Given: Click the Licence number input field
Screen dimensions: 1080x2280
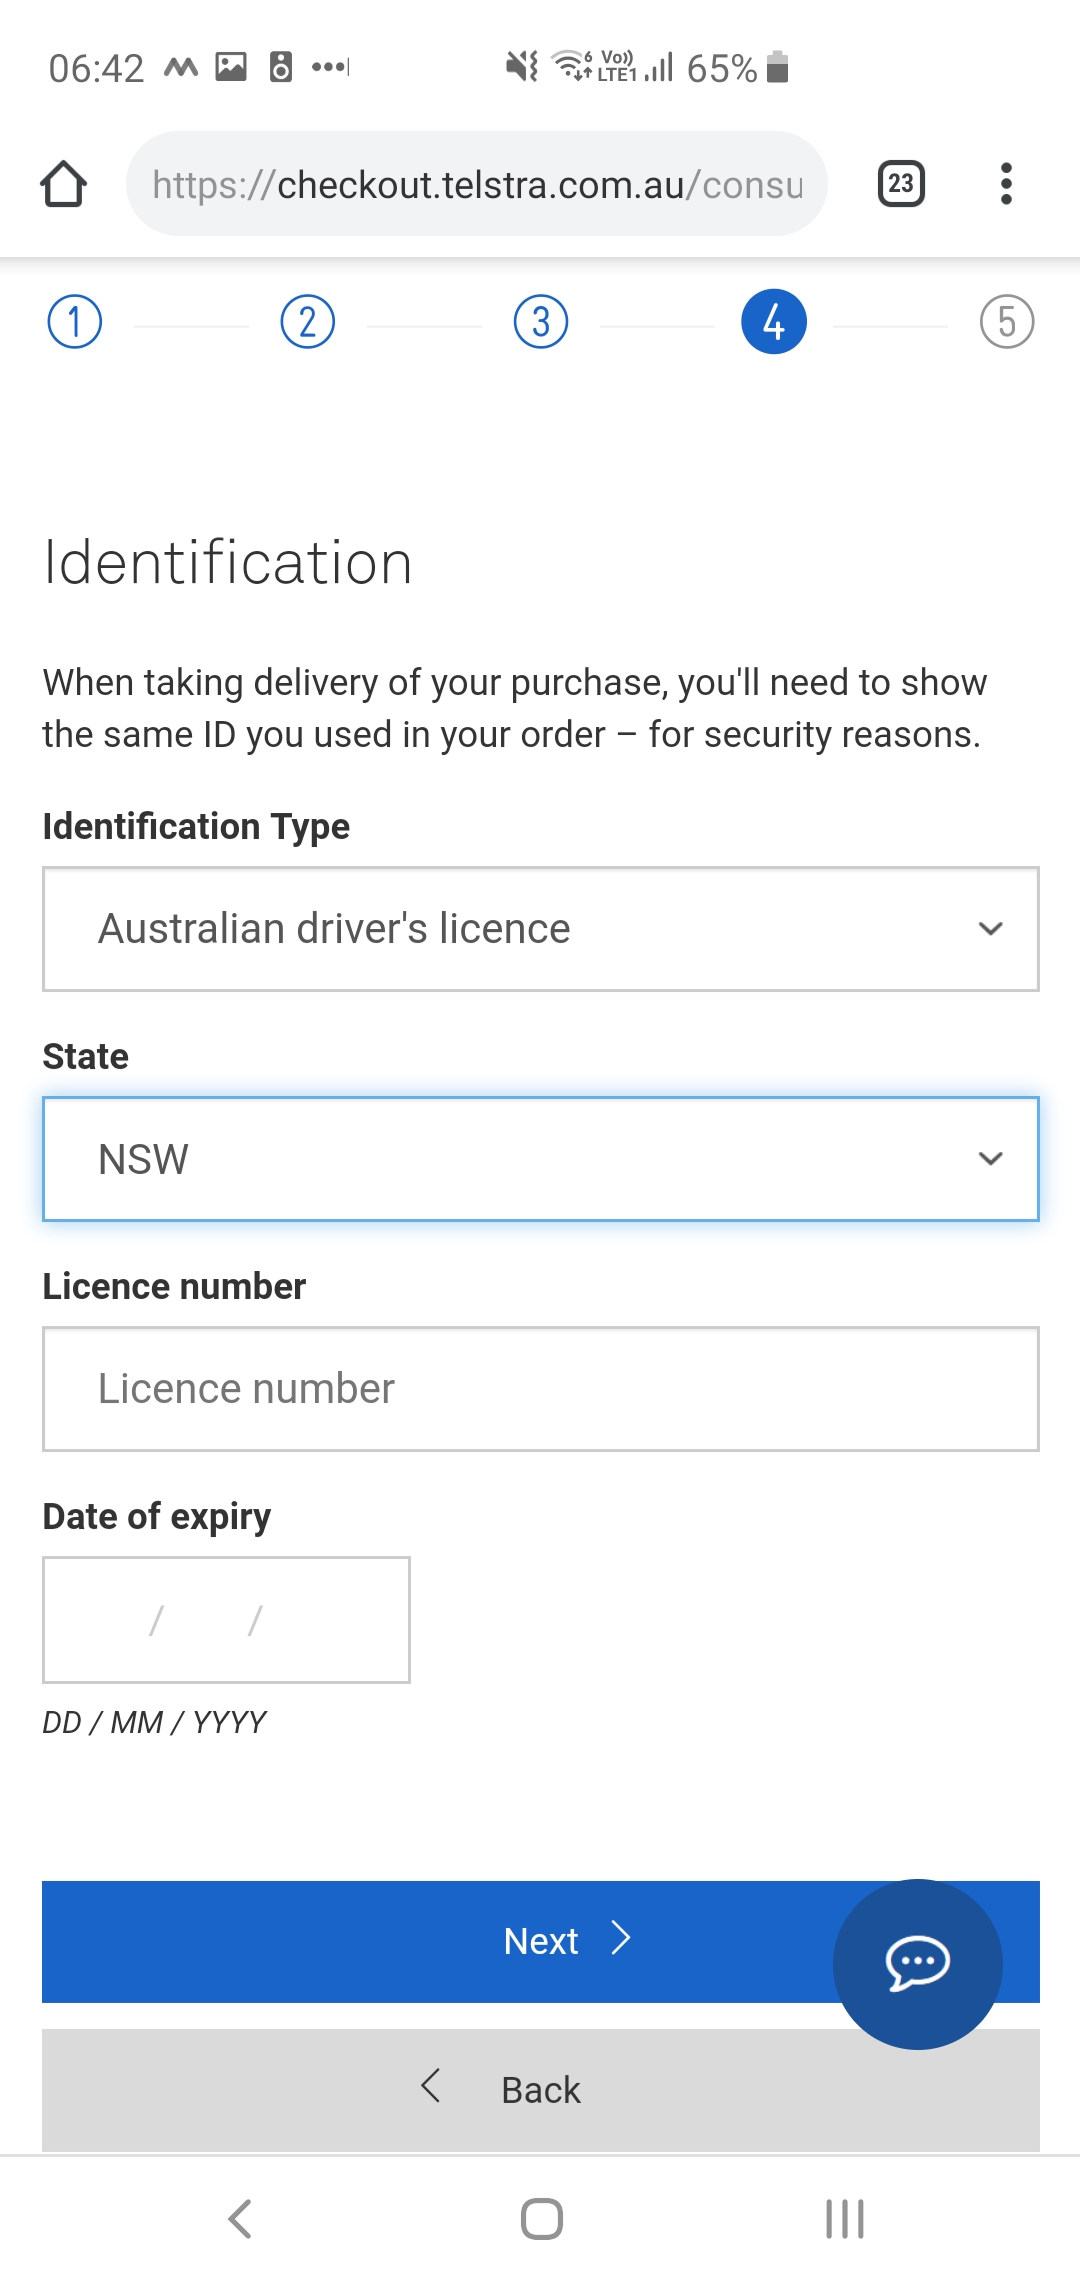Looking at the screenshot, I should 541,1389.
